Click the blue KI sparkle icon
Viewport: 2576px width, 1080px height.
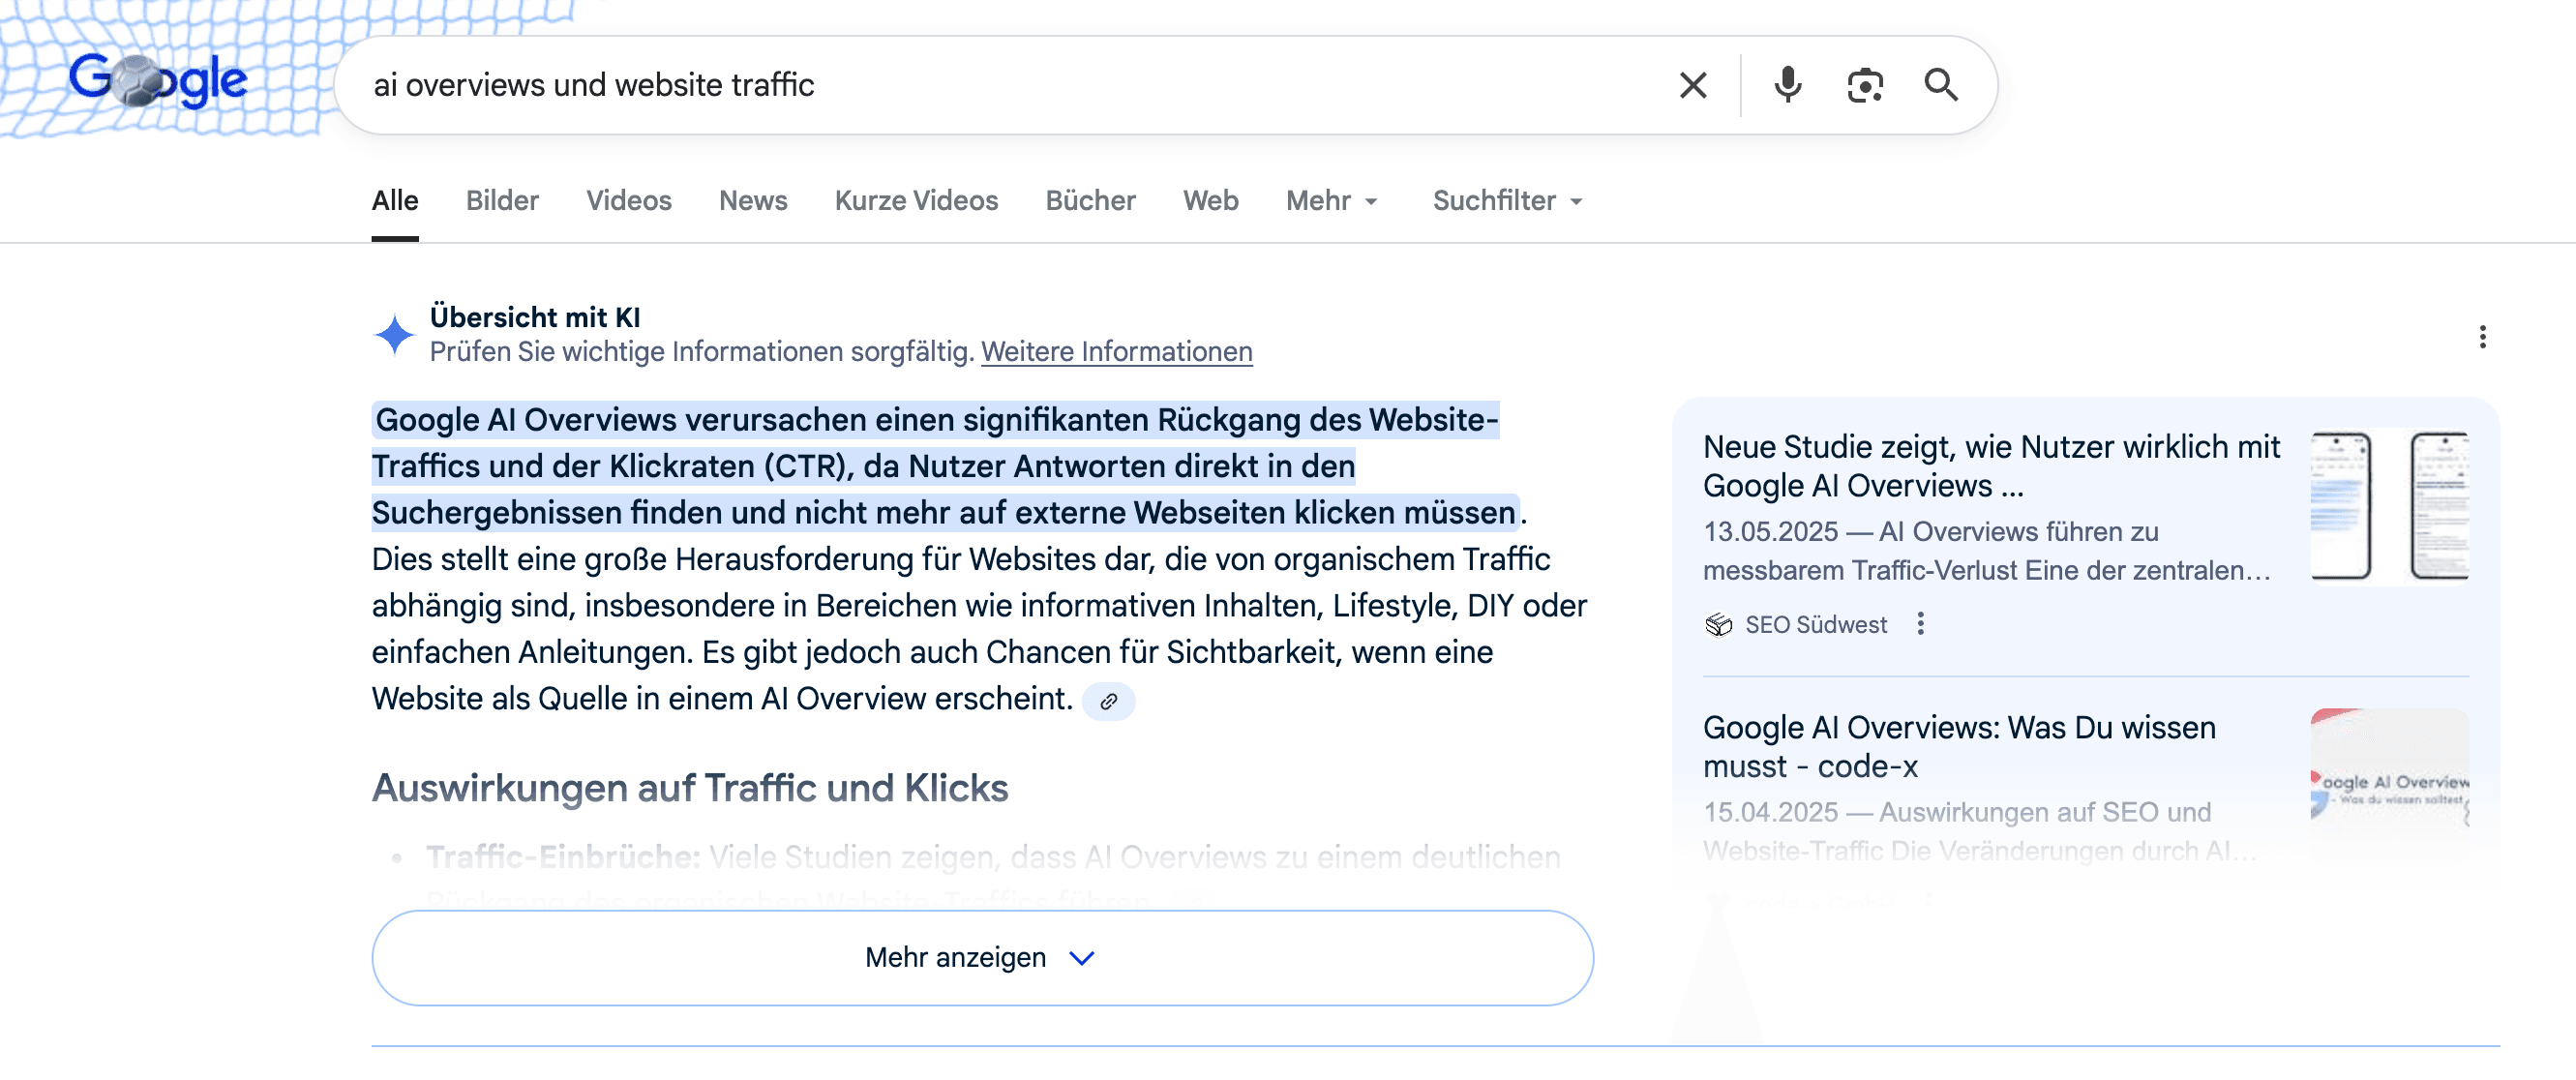394,334
